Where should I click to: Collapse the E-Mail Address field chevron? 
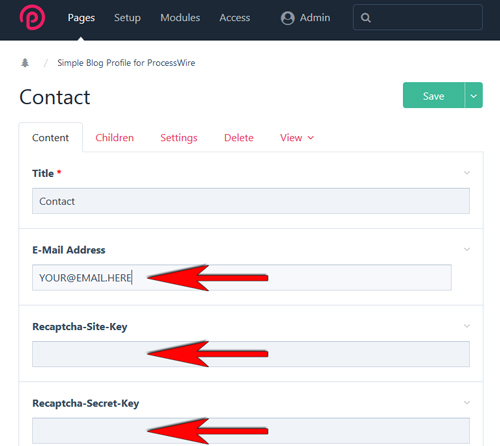coord(467,249)
